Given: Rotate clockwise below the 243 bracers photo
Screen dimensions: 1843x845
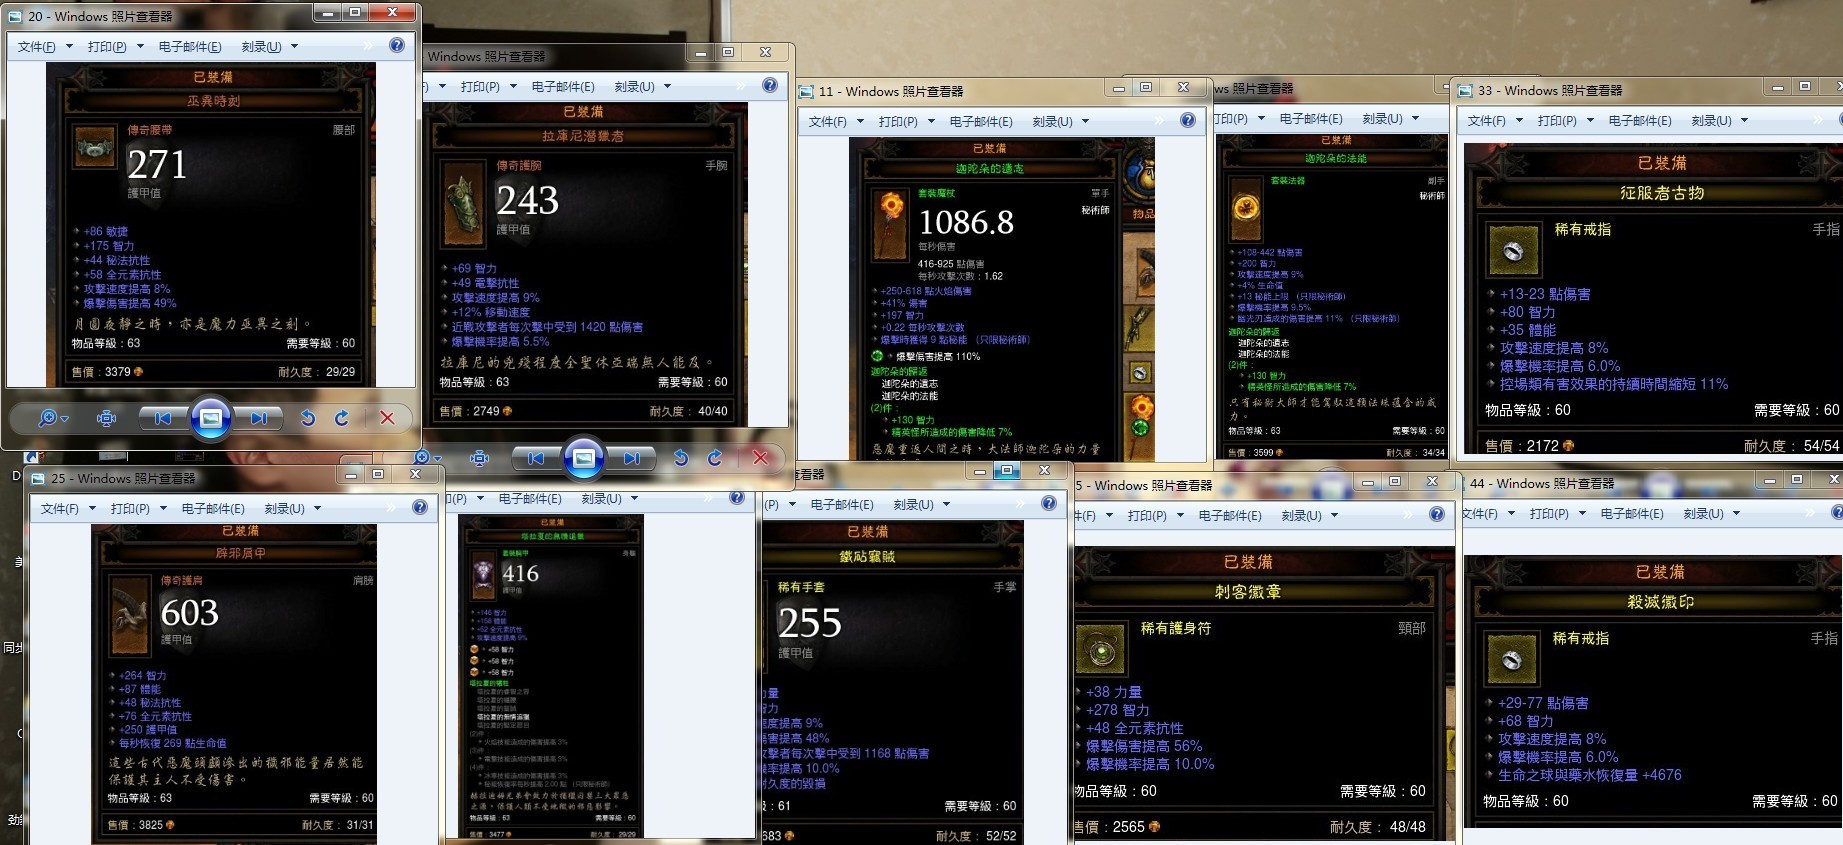Looking at the screenshot, I should [x=715, y=458].
